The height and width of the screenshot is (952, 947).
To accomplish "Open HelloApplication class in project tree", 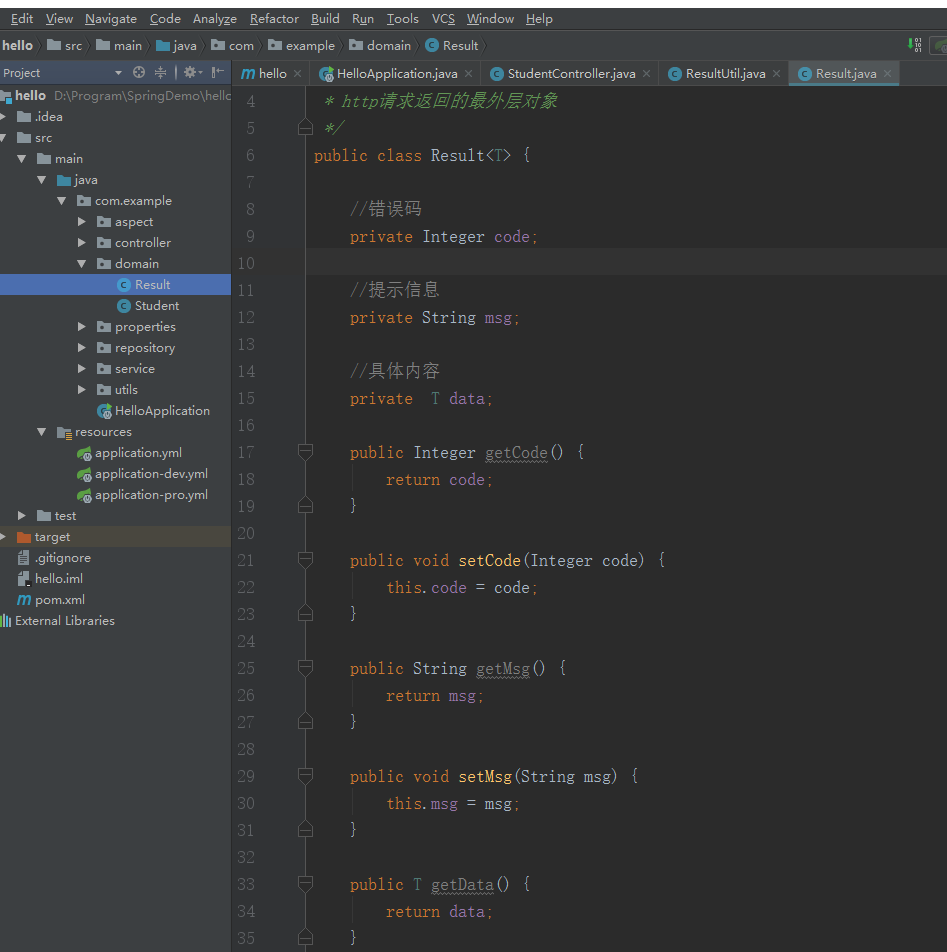I will tap(161, 411).
